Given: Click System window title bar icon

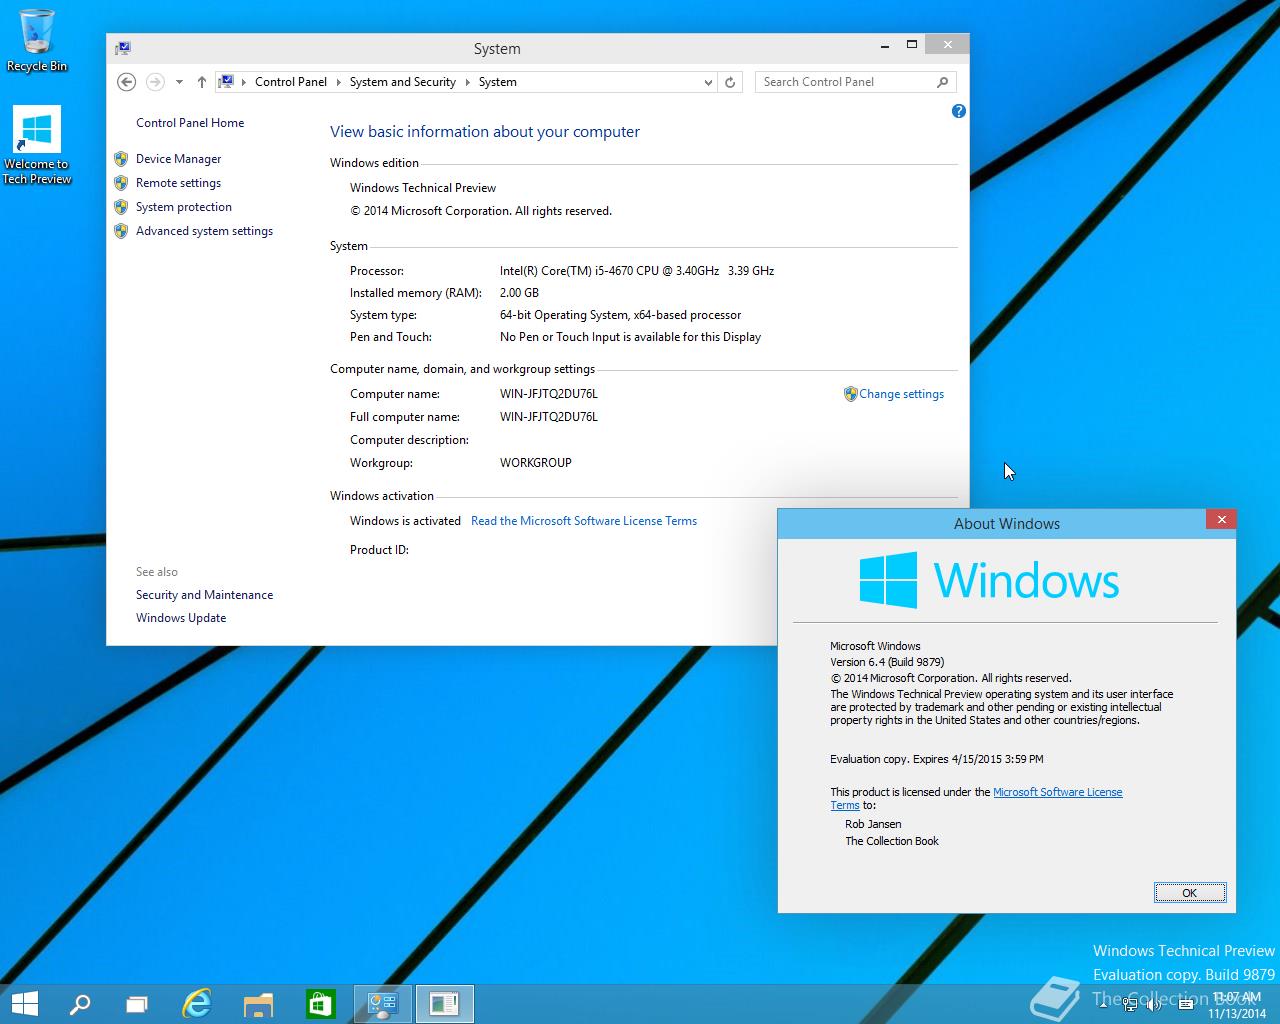Looking at the screenshot, I should pyautogui.click(x=123, y=48).
